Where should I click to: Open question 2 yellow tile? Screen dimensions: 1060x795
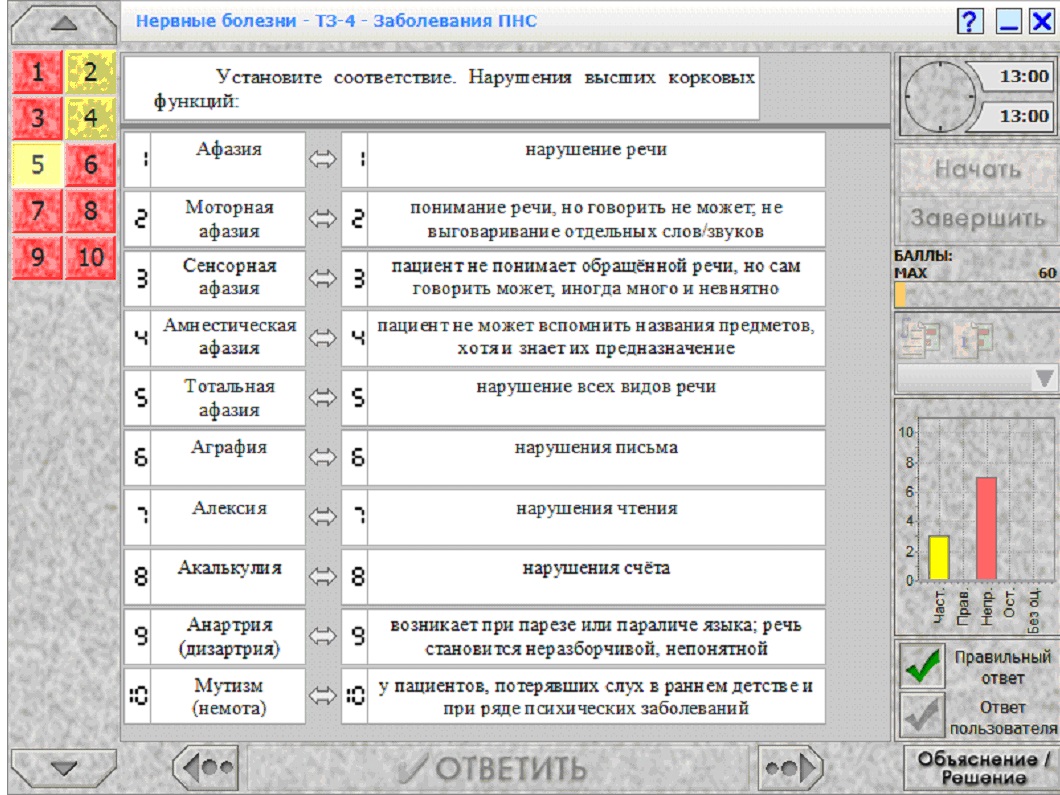[x=91, y=72]
